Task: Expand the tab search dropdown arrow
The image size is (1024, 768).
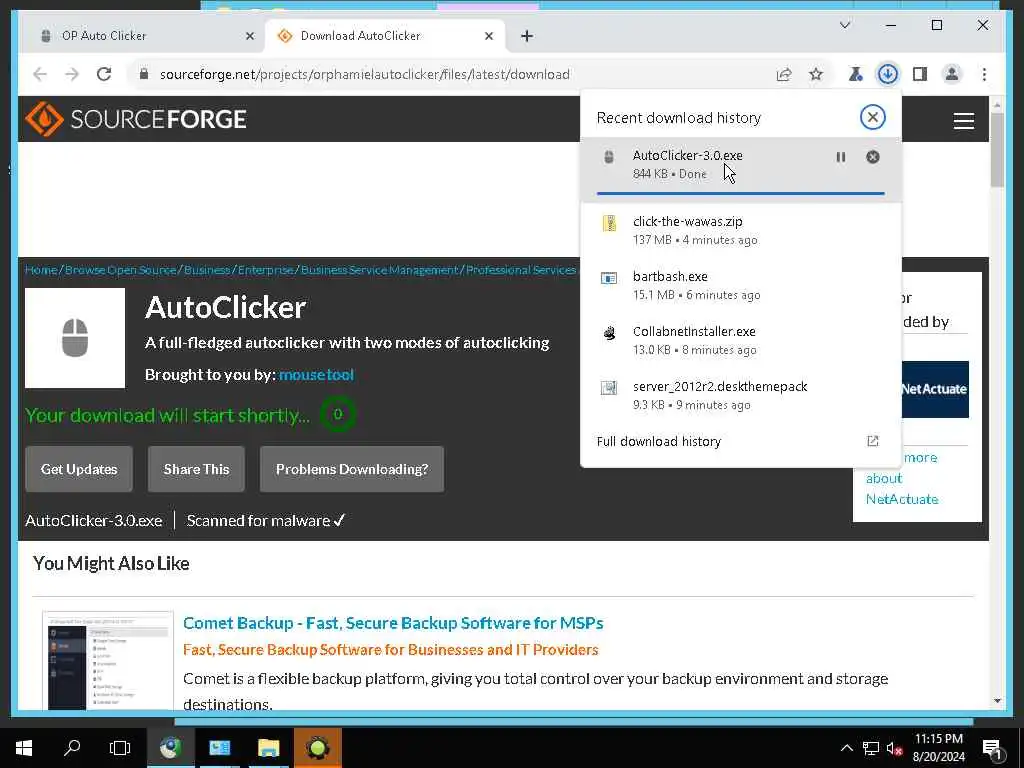Action: pyautogui.click(x=845, y=25)
